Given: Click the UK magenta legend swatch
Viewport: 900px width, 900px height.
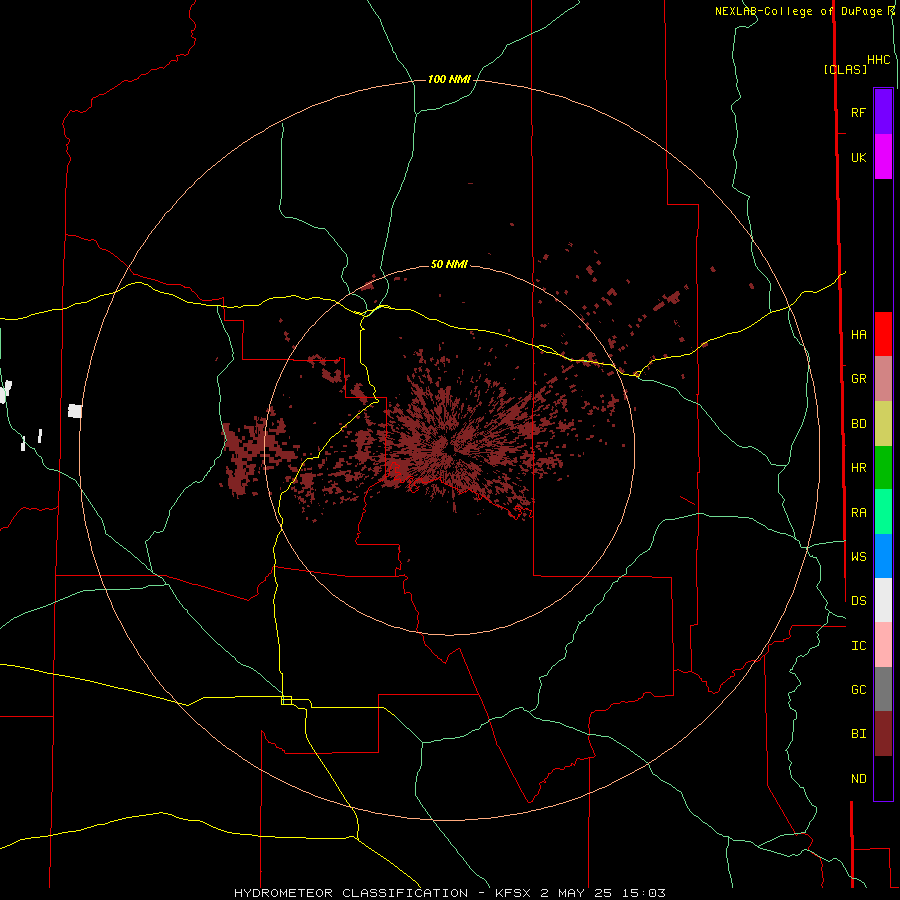Looking at the screenshot, I should 883,157.
